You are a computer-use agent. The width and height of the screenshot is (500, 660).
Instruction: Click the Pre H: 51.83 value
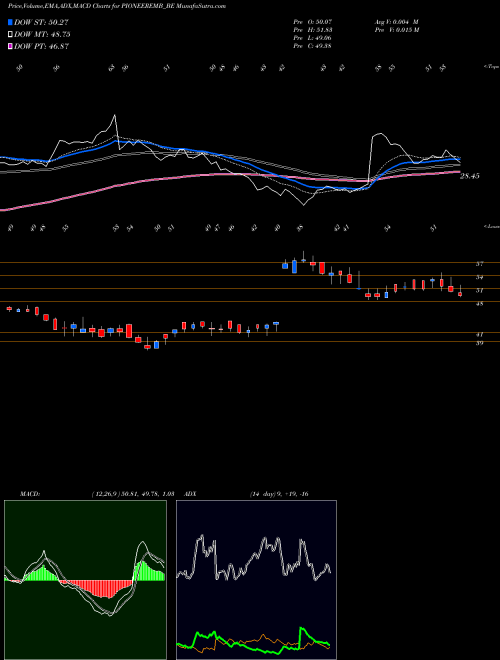(x=312, y=29)
